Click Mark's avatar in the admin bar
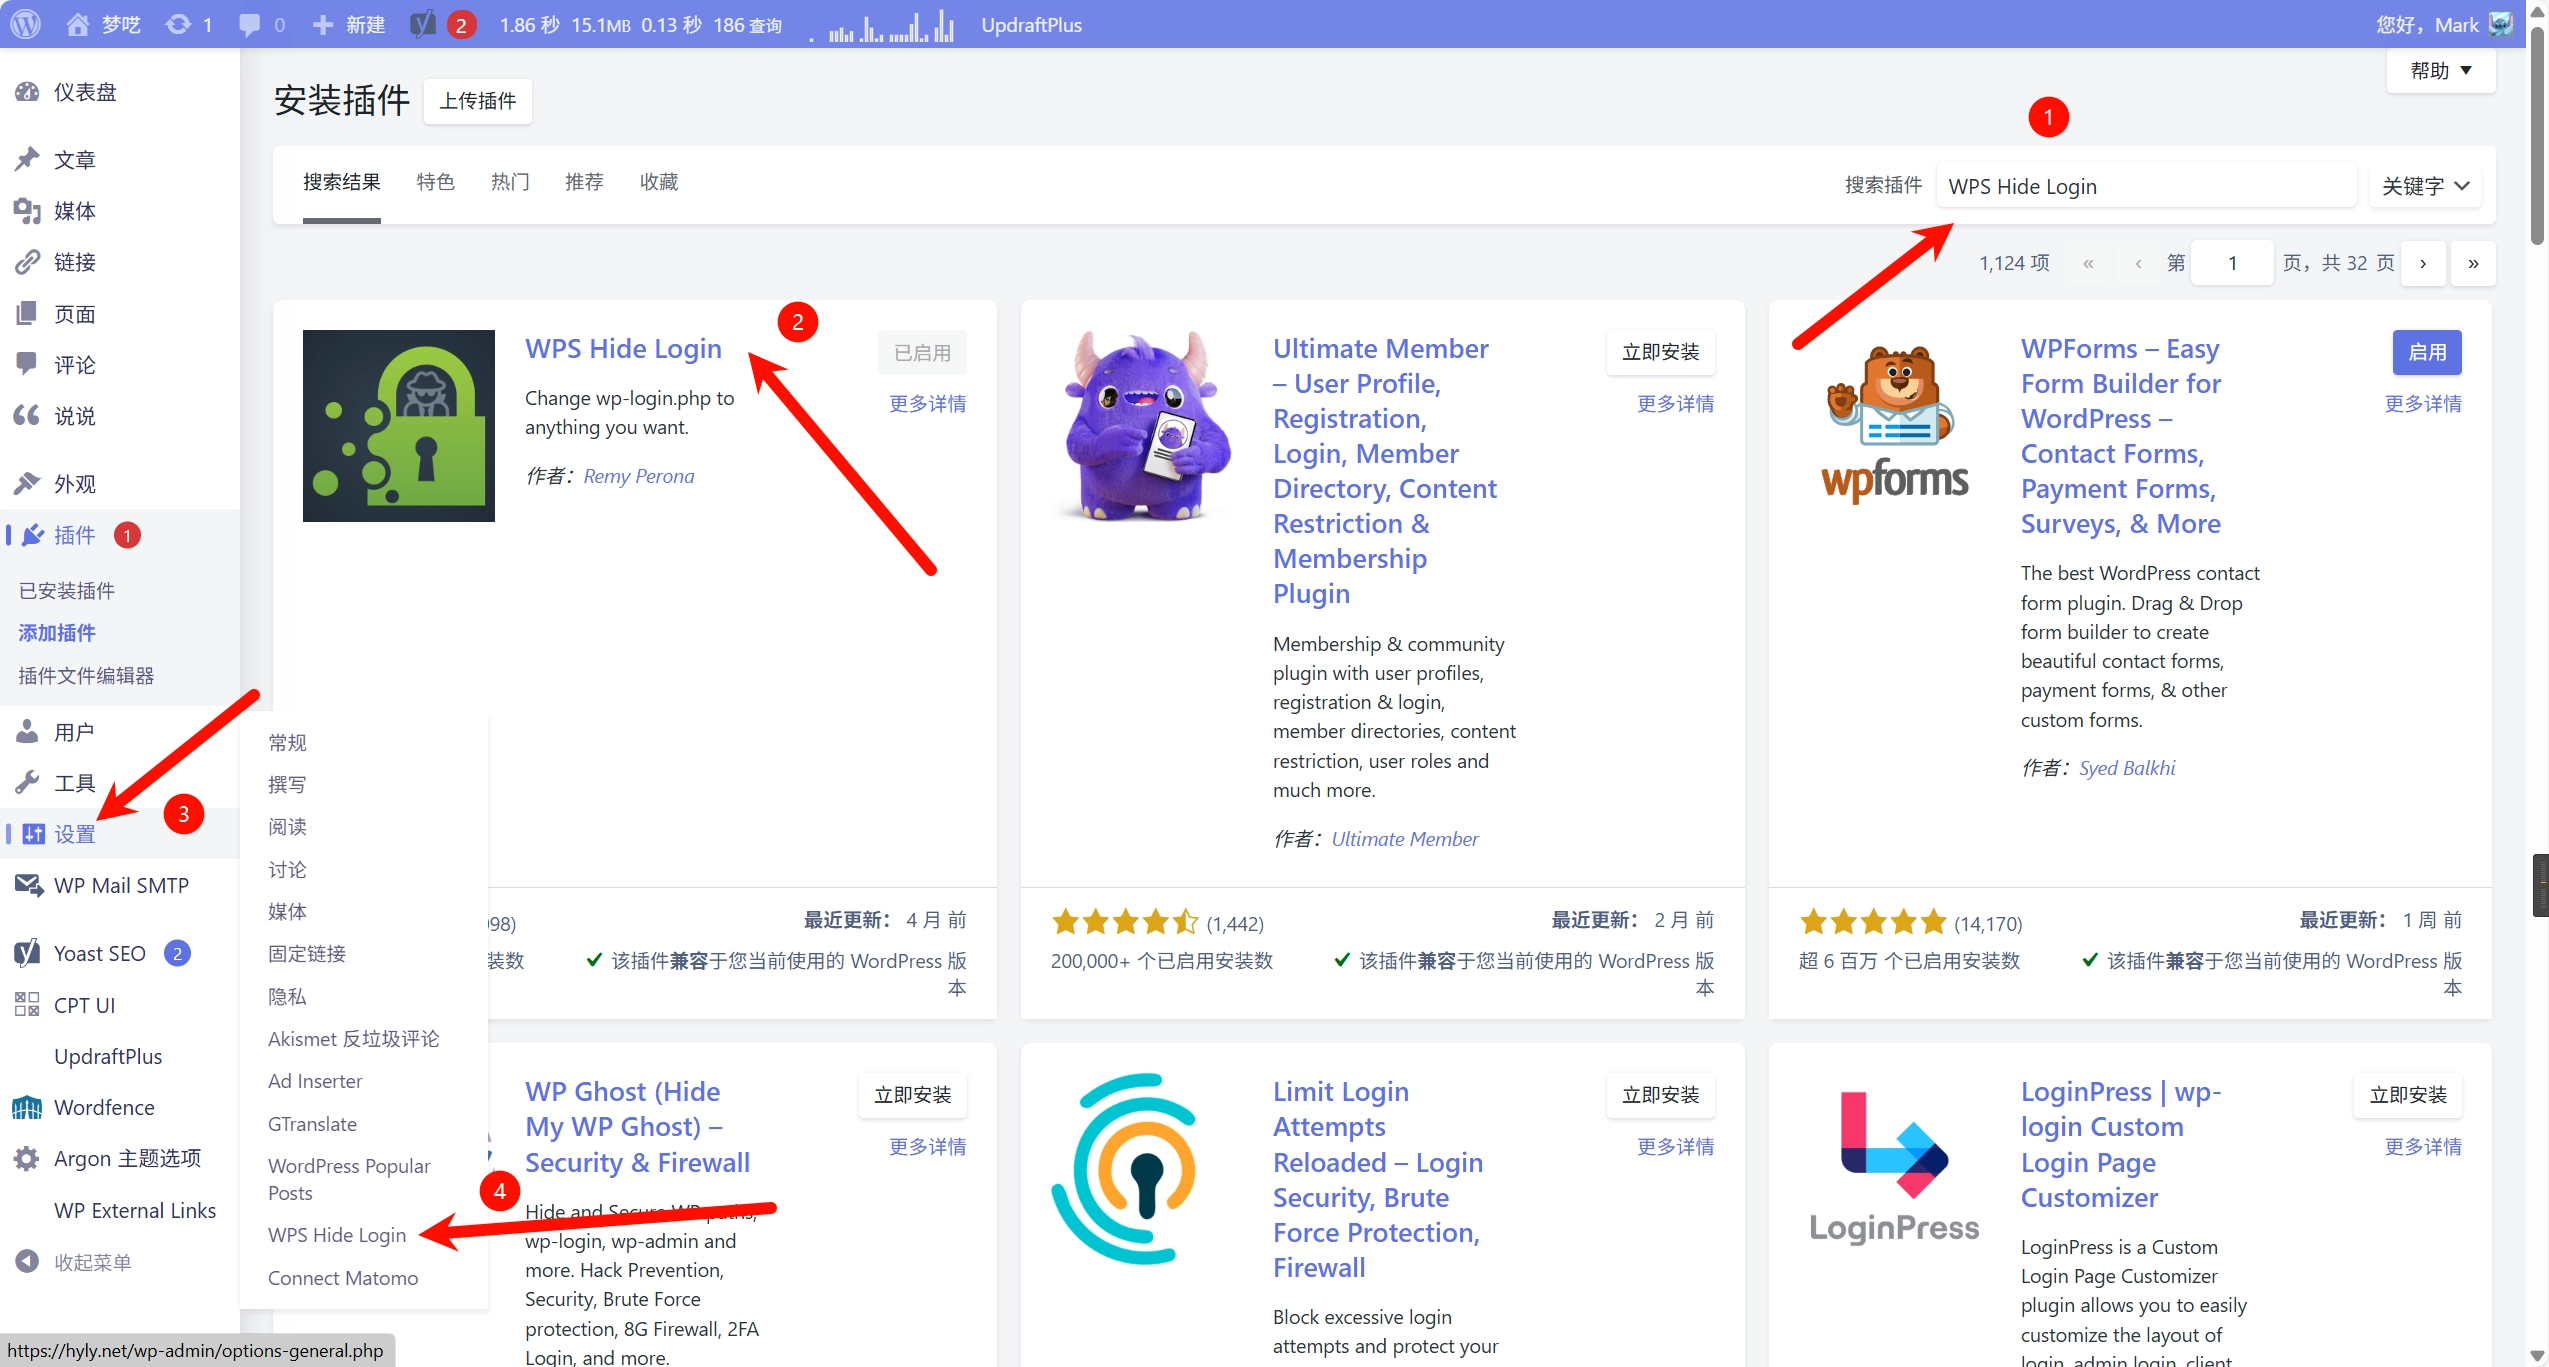 (2502, 24)
